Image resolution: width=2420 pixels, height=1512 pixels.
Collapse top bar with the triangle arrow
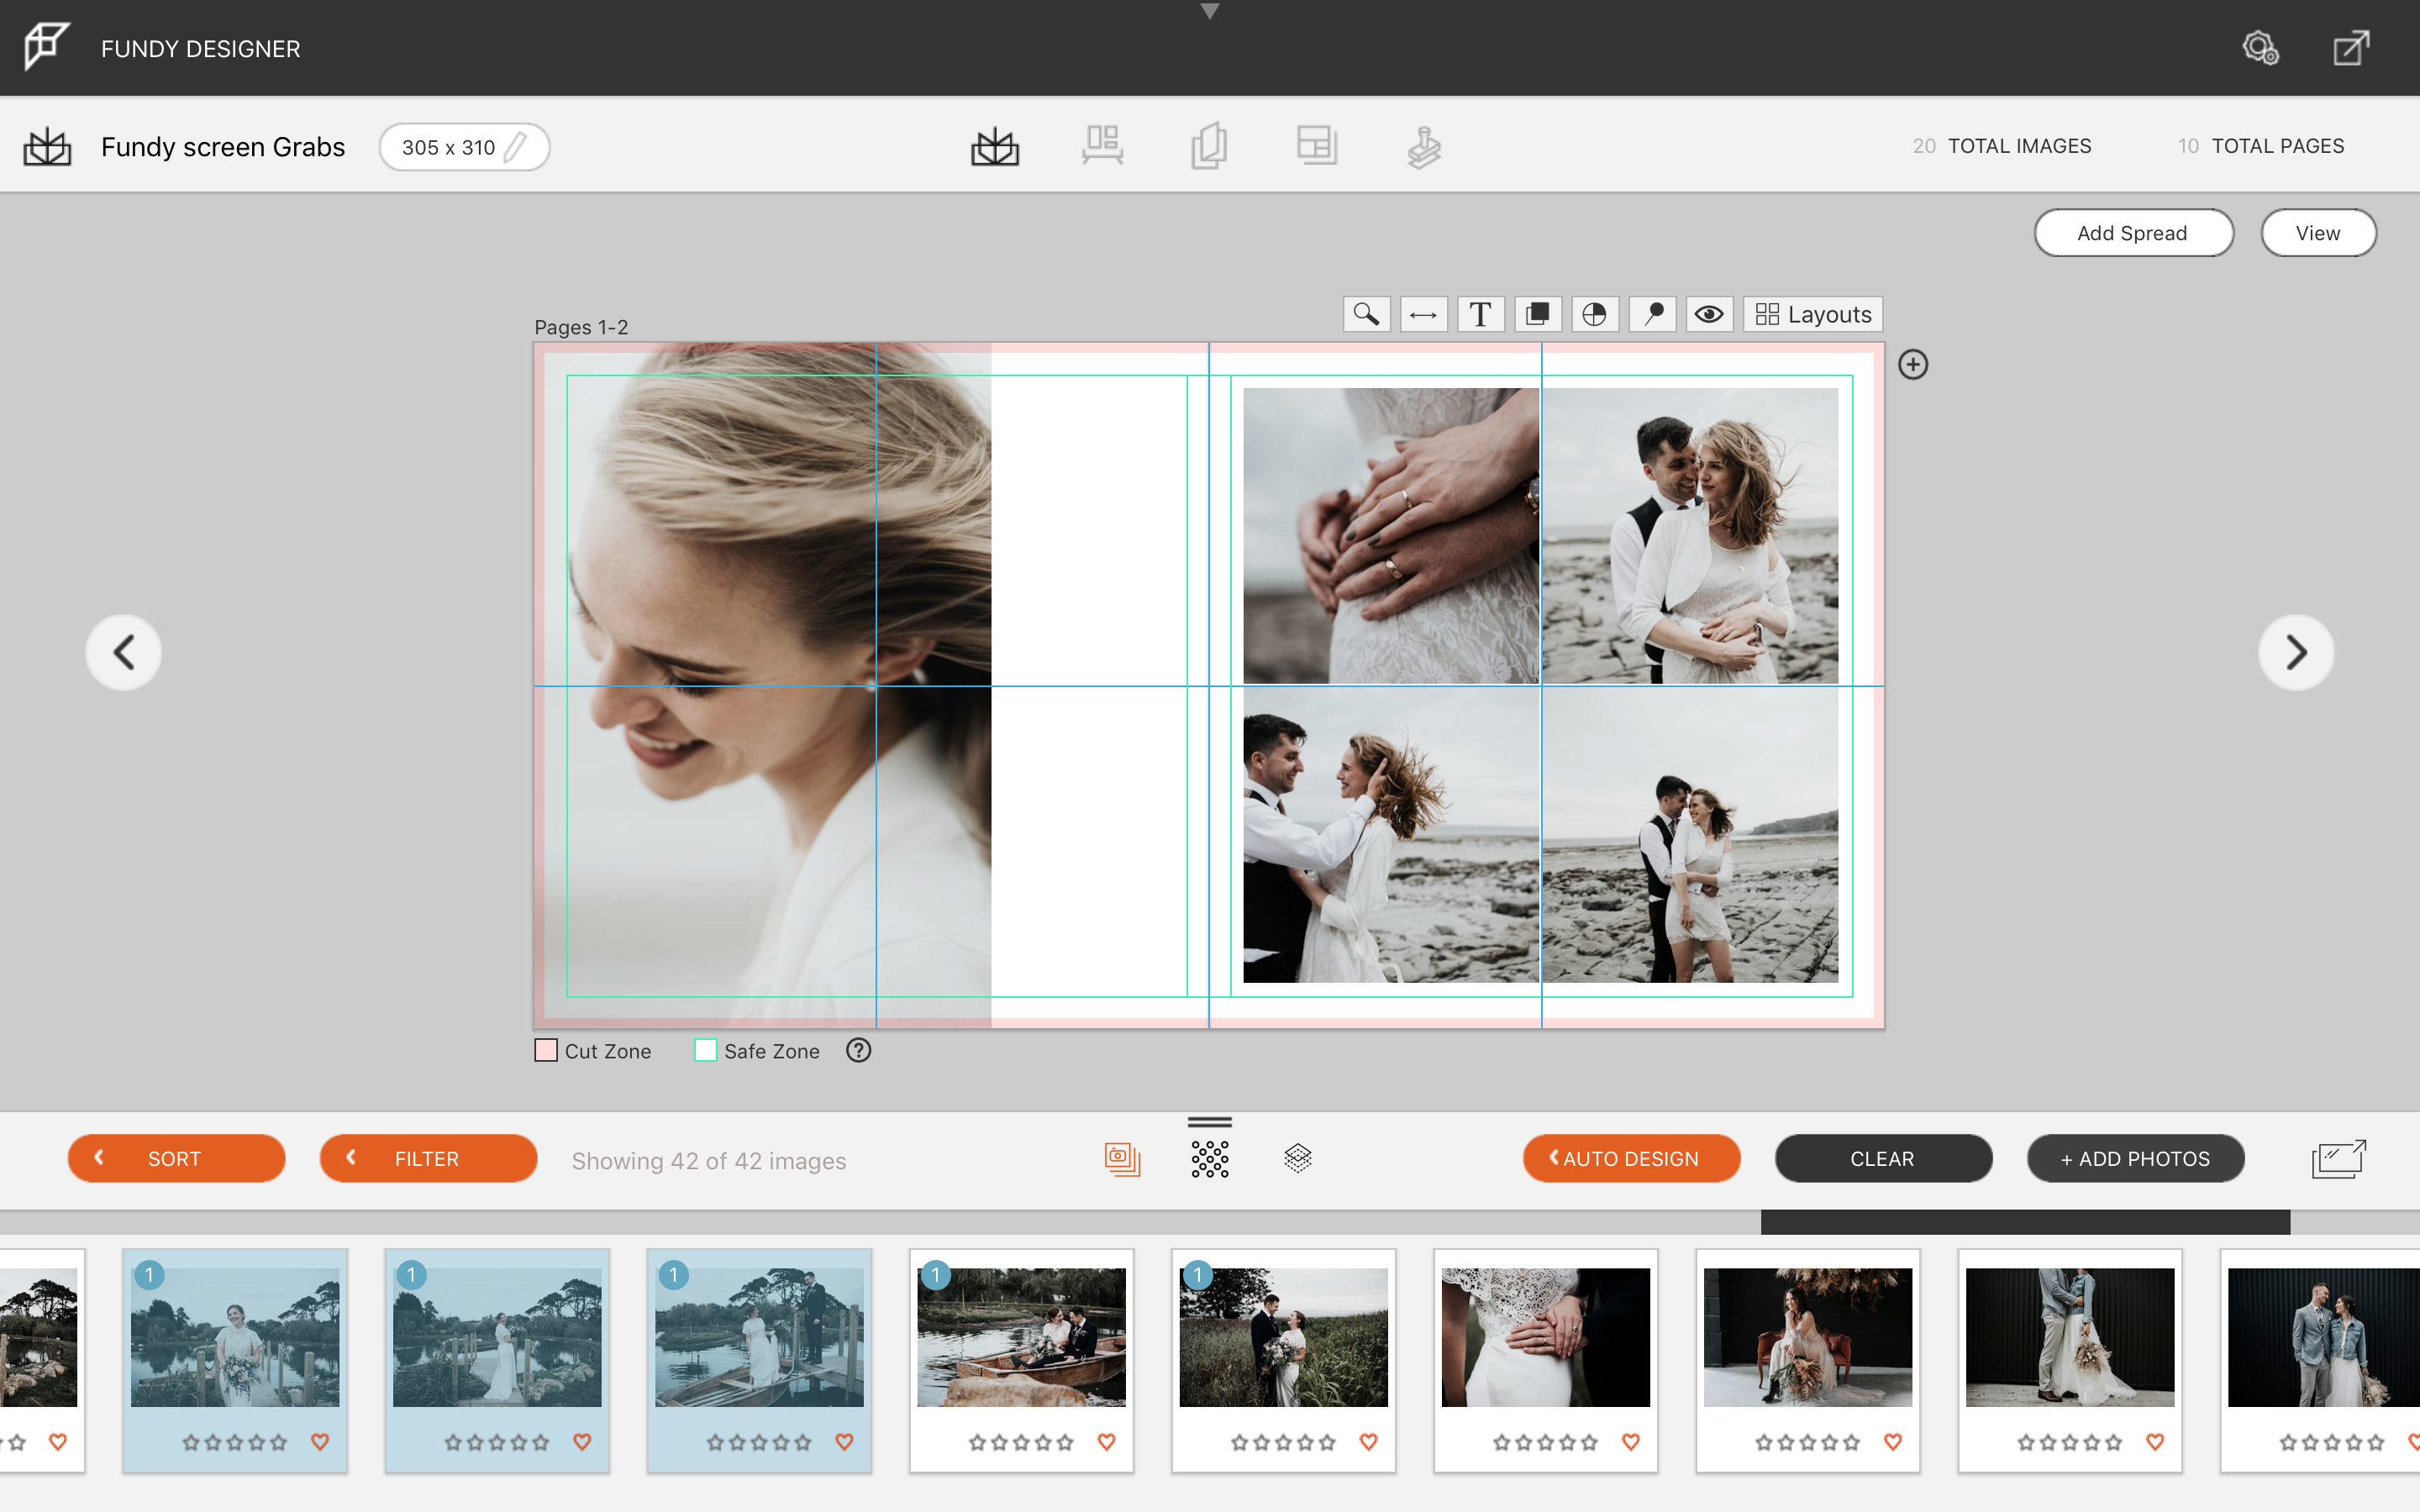(x=1210, y=11)
